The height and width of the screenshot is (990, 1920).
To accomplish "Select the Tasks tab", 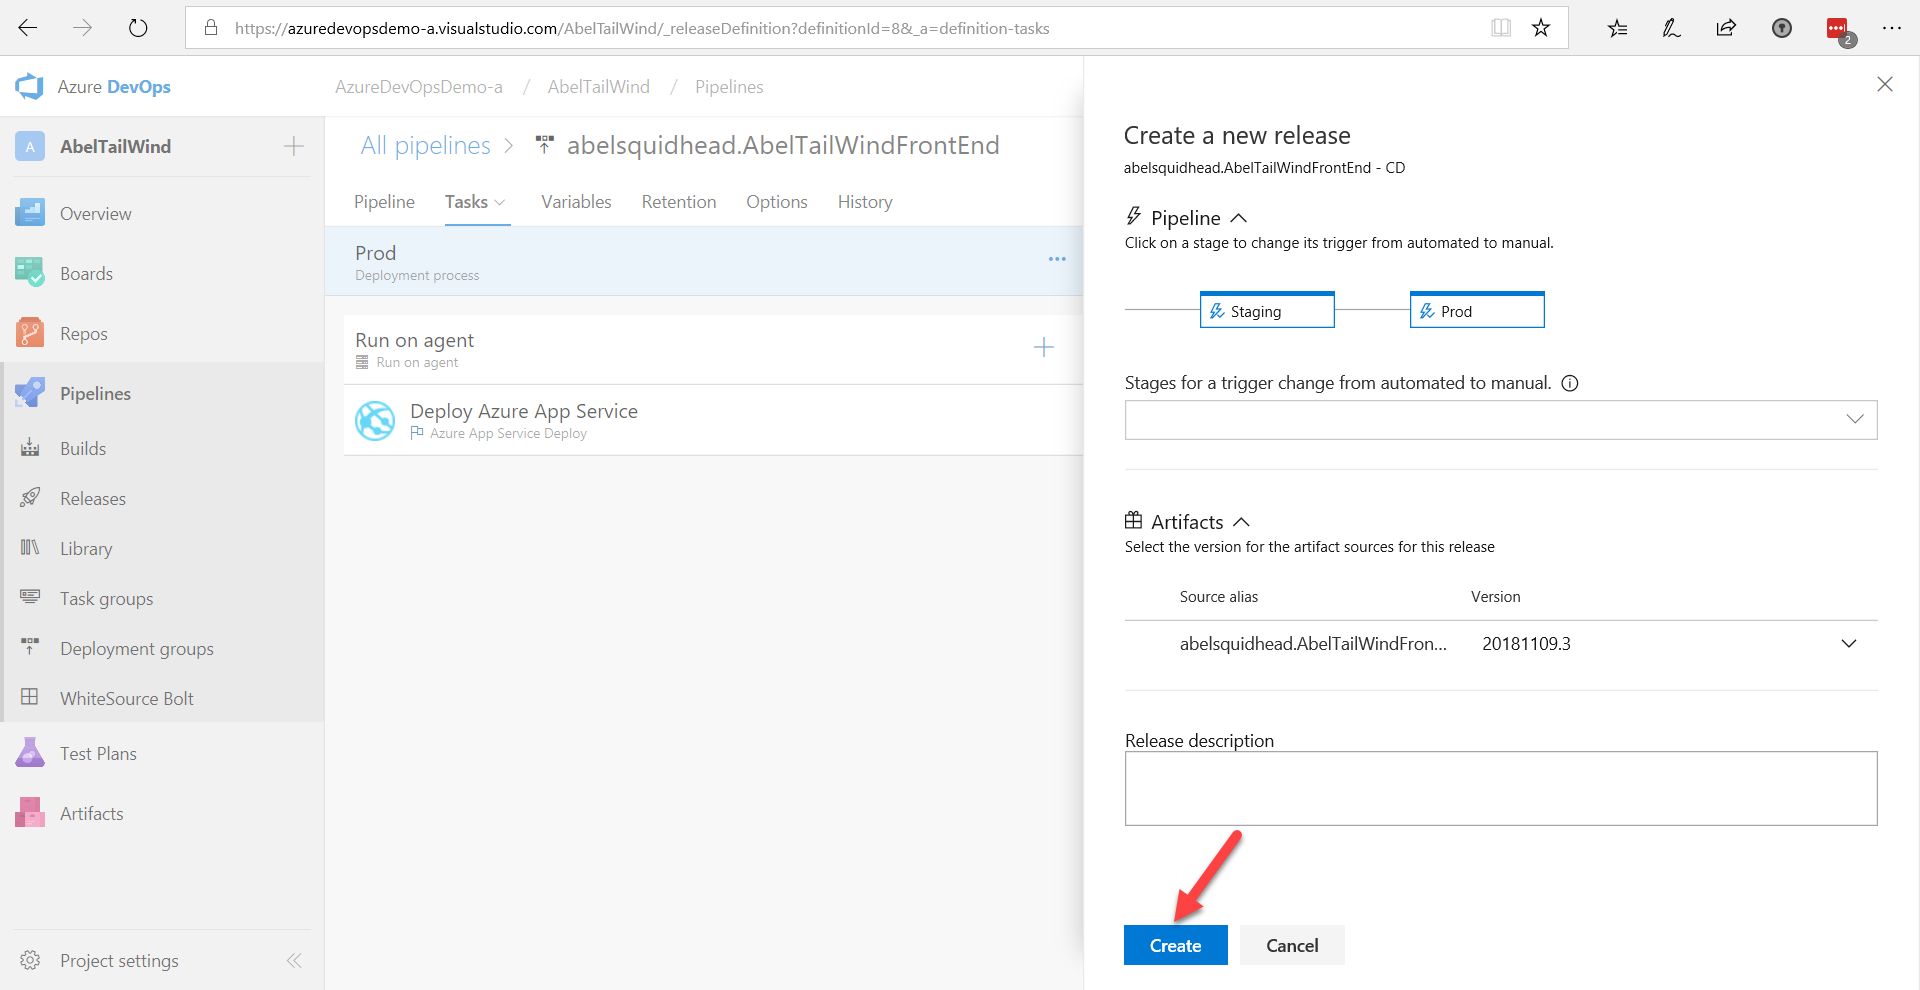I will [466, 202].
